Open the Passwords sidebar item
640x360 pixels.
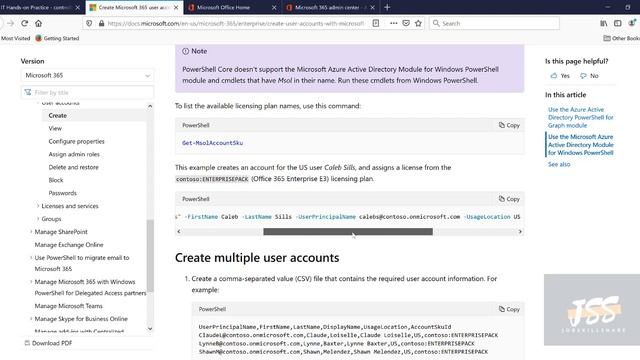click(x=62, y=193)
